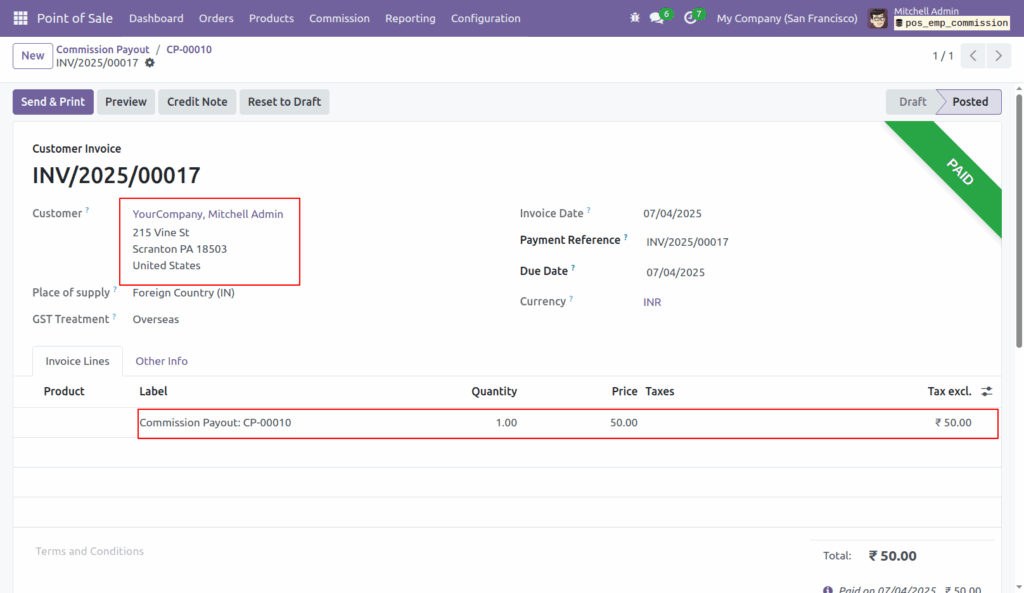Switch to the Other Info tab

[x=161, y=361]
